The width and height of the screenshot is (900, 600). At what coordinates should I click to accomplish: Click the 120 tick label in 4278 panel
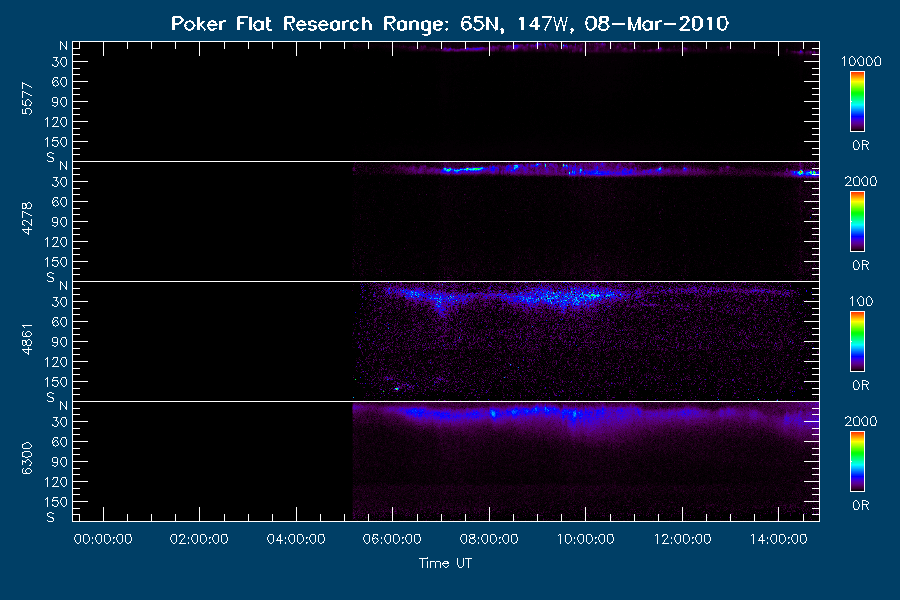tap(56, 242)
